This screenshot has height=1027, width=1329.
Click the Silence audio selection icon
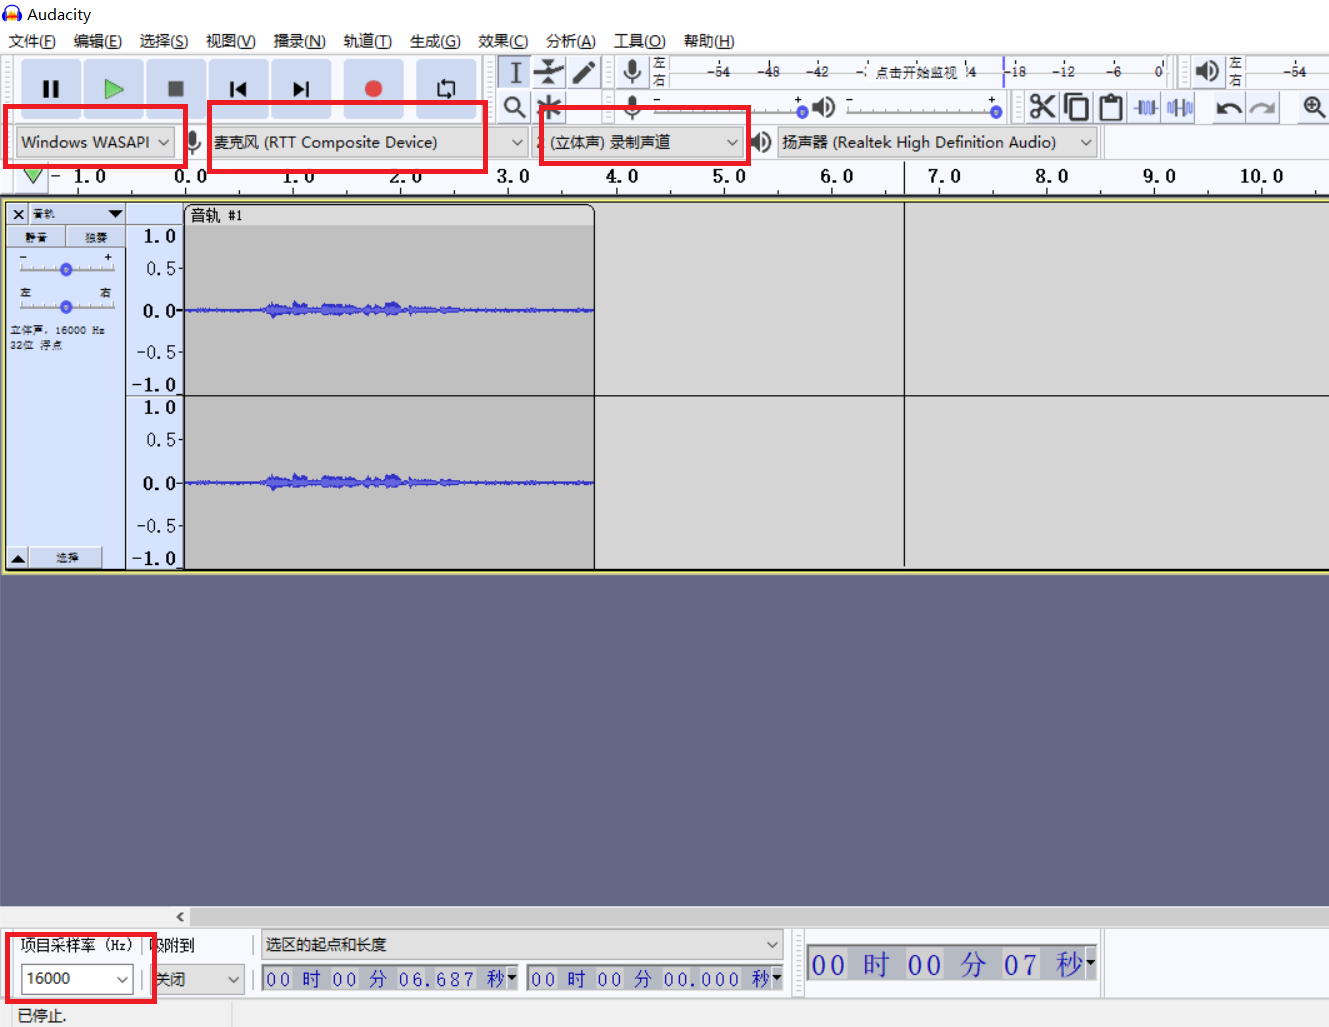(x=1180, y=107)
